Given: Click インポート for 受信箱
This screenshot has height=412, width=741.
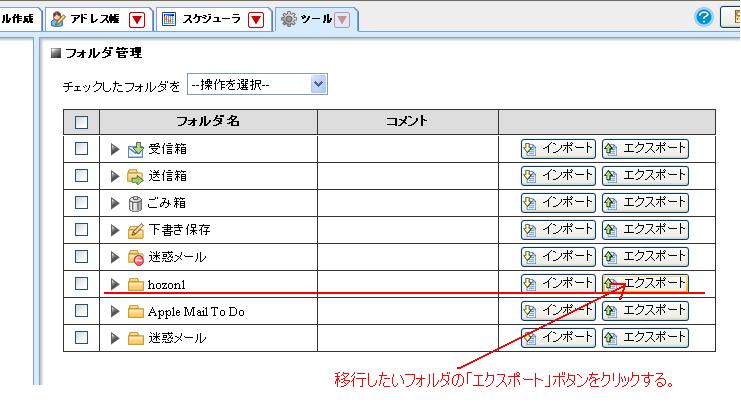Looking at the screenshot, I should click(558, 149).
